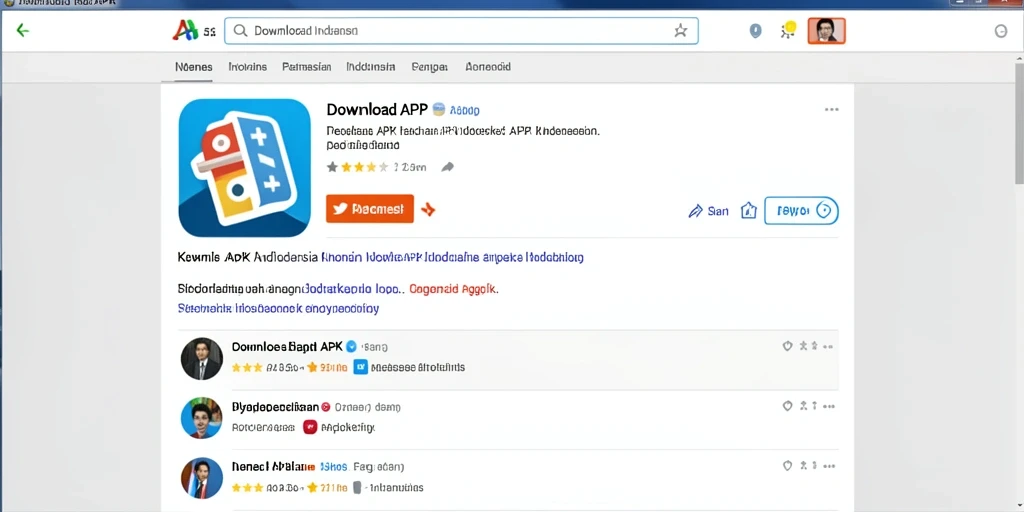The image size is (1024, 512).
Task: Open three-dot menu of Download APP card
Action: [x=831, y=110]
